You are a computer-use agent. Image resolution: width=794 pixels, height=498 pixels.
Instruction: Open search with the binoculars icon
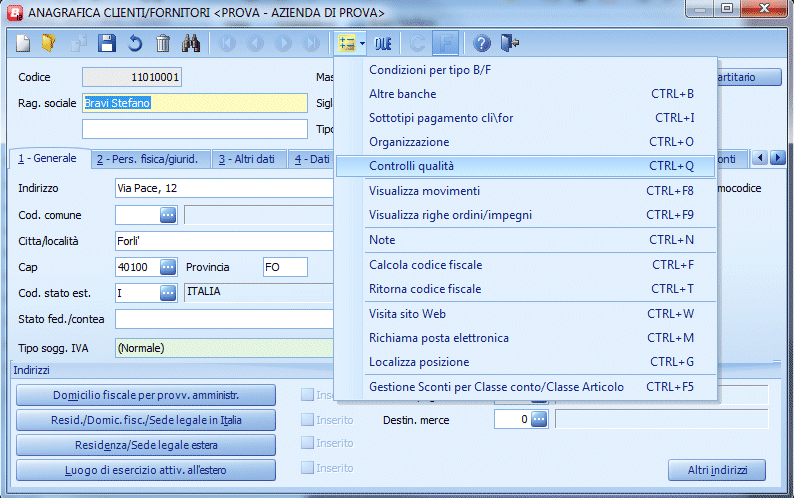pyautogui.click(x=191, y=44)
